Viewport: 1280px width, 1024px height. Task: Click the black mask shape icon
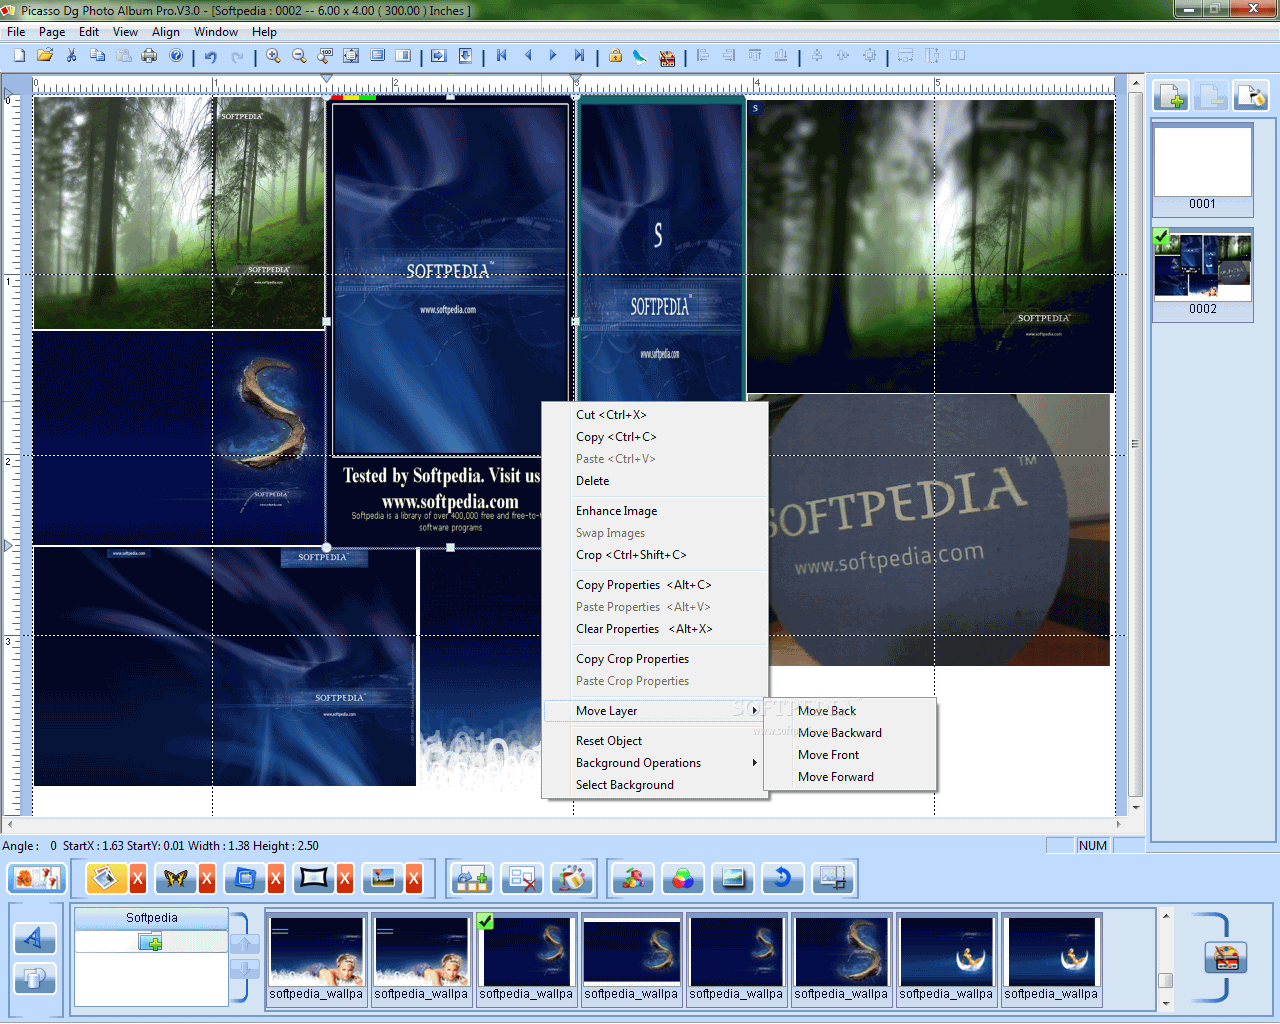coord(314,879)
